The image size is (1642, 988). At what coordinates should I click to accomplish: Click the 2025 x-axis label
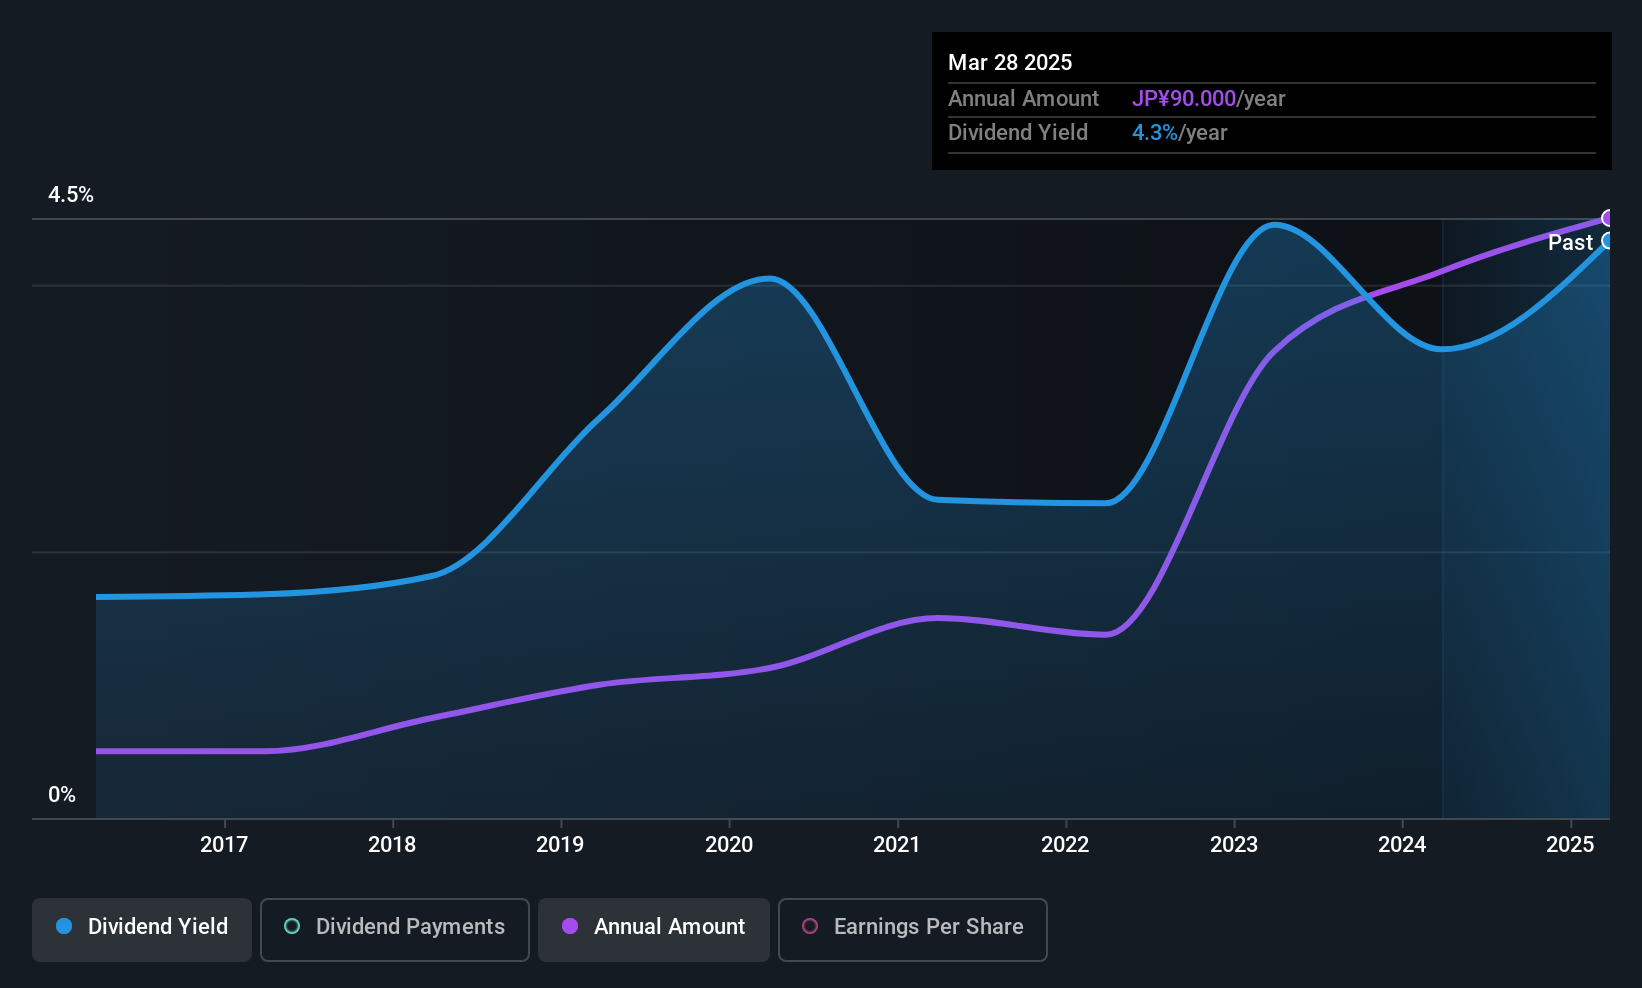coord(1570,844)
